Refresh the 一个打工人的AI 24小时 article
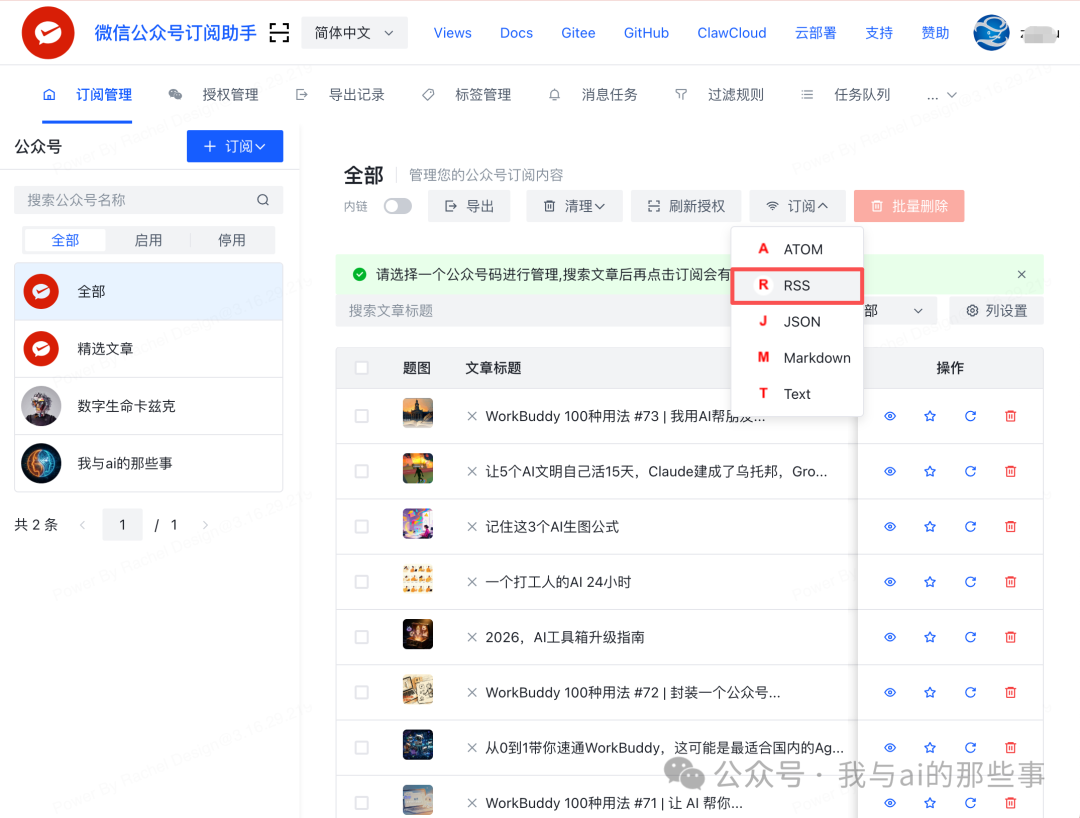This screenshot has height=818, width=1080. (970, 582)
